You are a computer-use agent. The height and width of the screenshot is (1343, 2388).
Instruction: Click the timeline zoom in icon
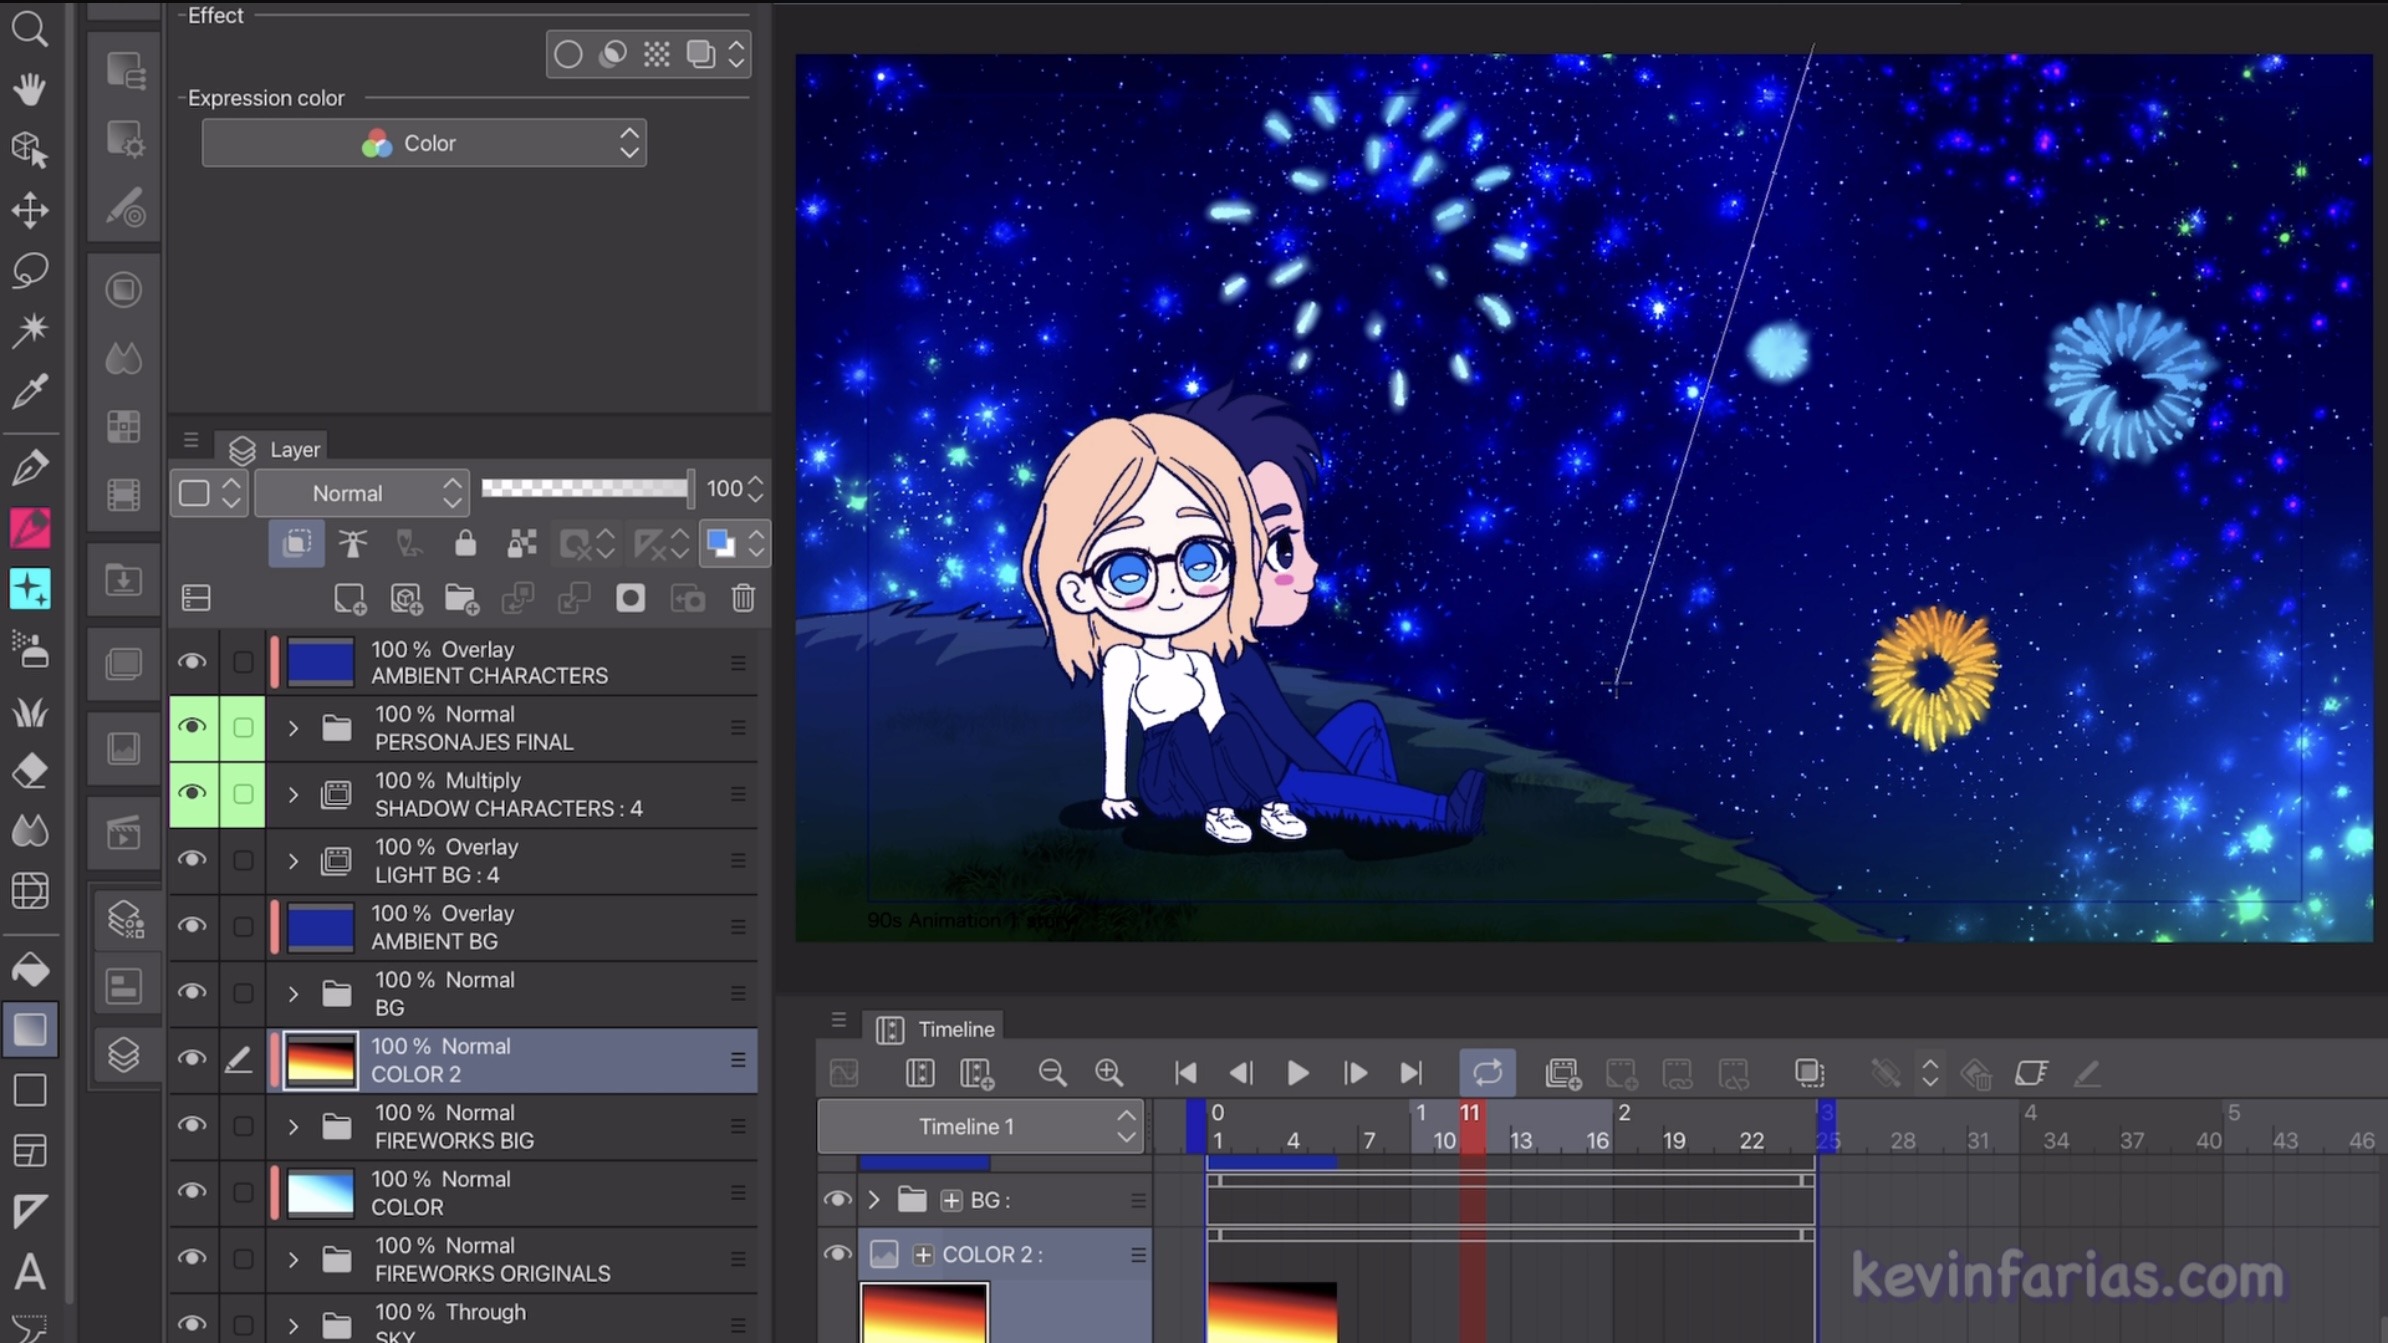tap(1108, 1073)
